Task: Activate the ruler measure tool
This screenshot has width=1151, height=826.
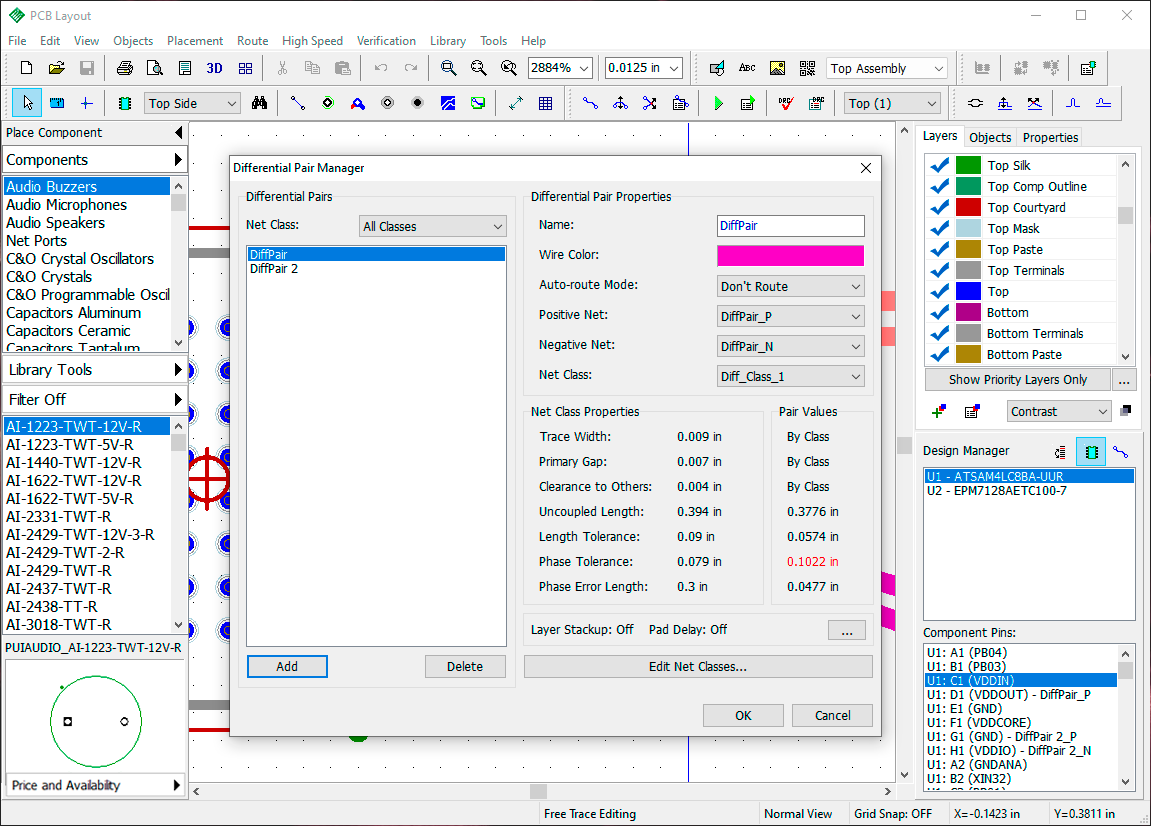Action: [57, 104]
